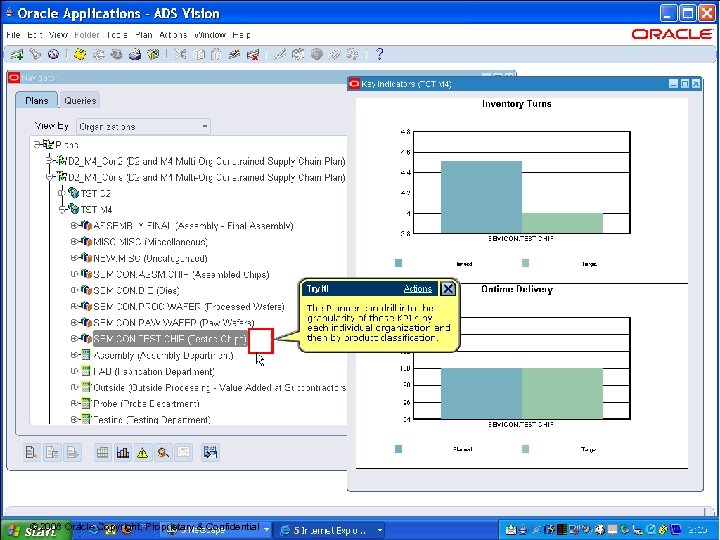Expand the SEMICON.DIE node
Screen dimensions: 720x540
73,290
